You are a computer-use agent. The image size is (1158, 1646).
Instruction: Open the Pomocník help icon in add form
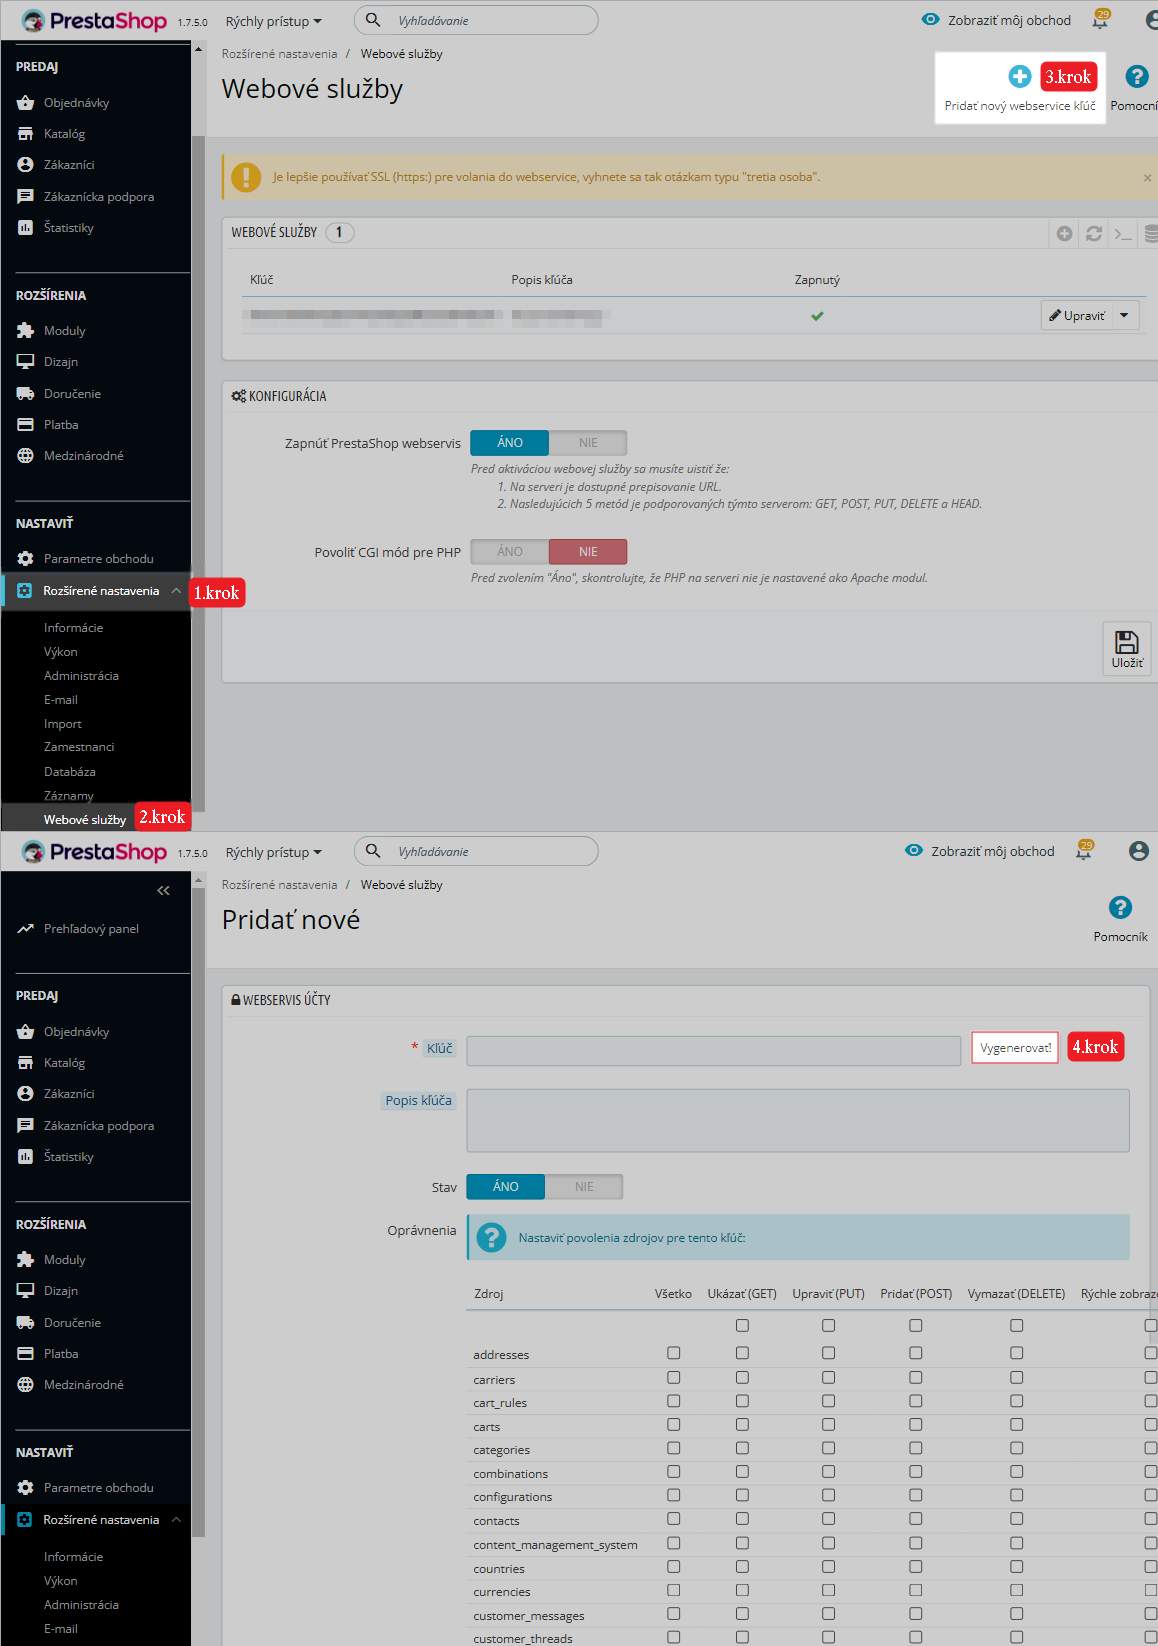[x=1120, y=908]
